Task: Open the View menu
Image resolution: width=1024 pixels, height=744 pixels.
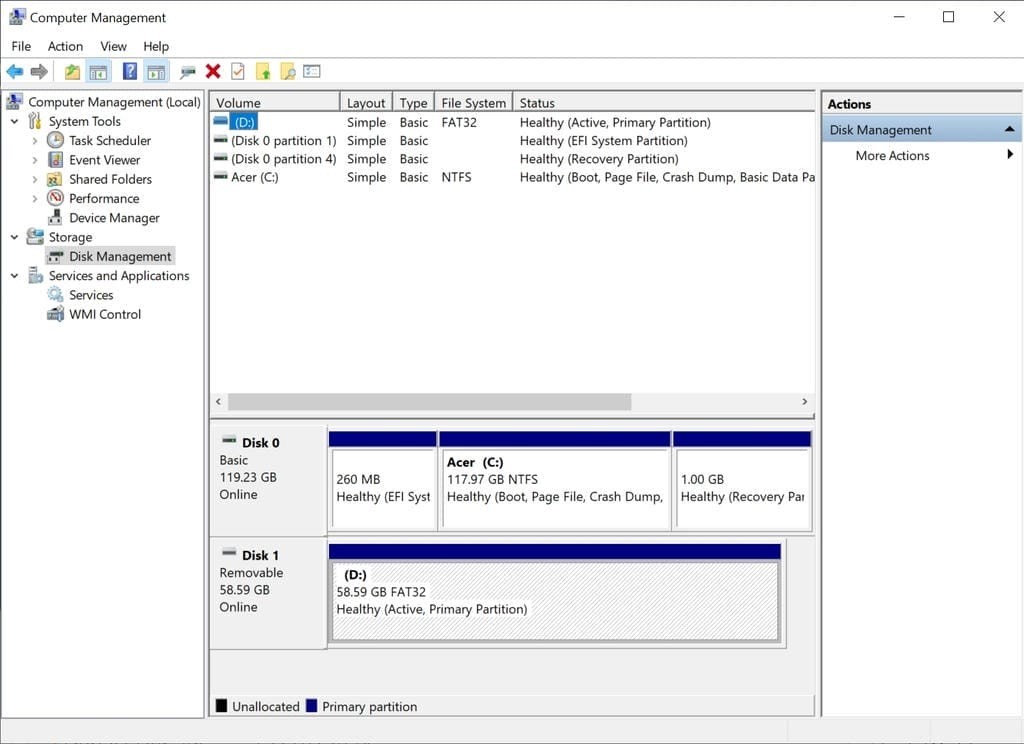Action: pyautogui.click(x=113, y=46)
